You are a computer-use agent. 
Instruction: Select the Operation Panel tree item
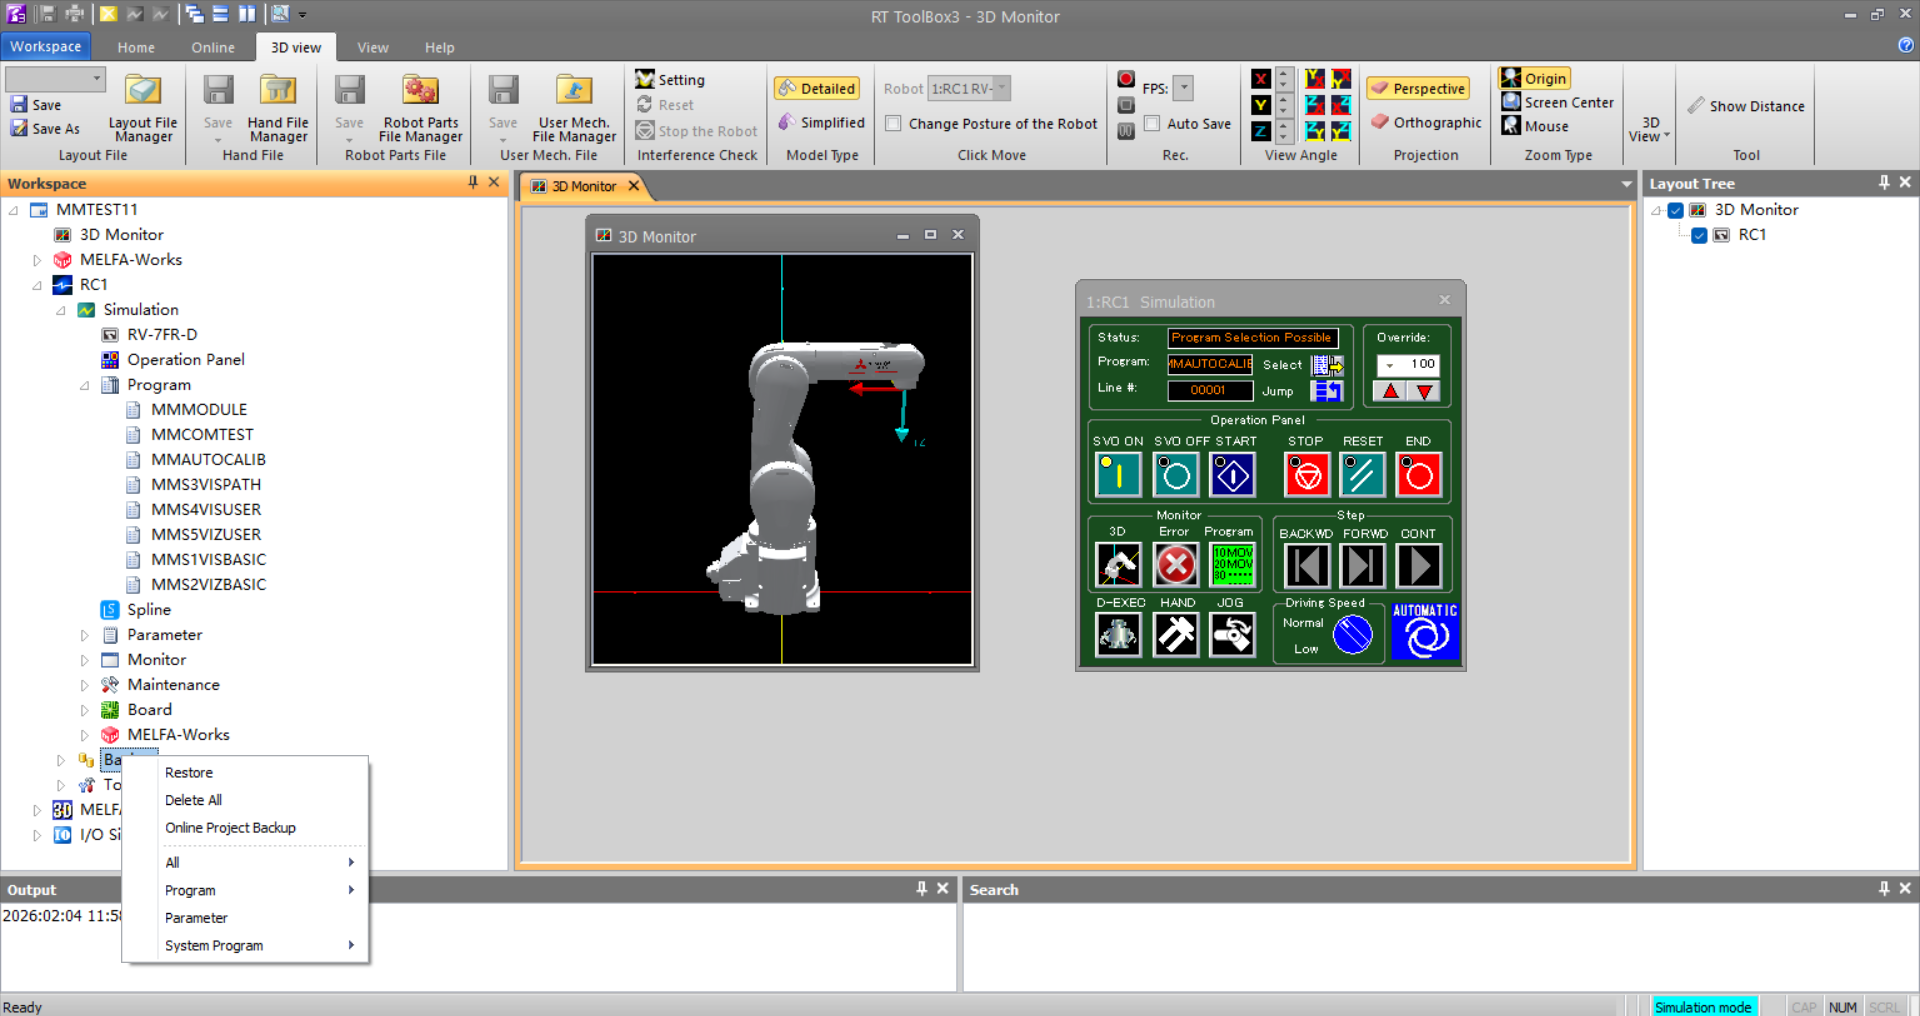click(186, 360)
